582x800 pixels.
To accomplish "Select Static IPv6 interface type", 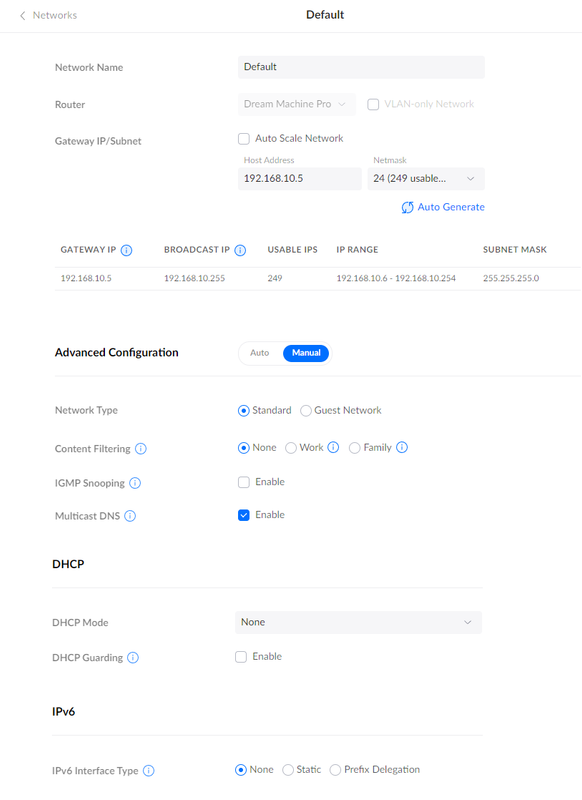I will [288, 770].
